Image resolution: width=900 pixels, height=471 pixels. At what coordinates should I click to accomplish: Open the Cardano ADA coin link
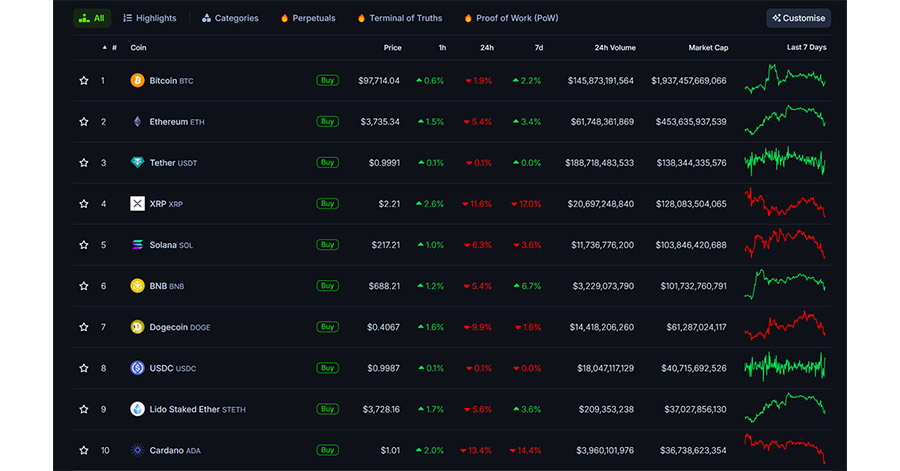tap(175, 450)
